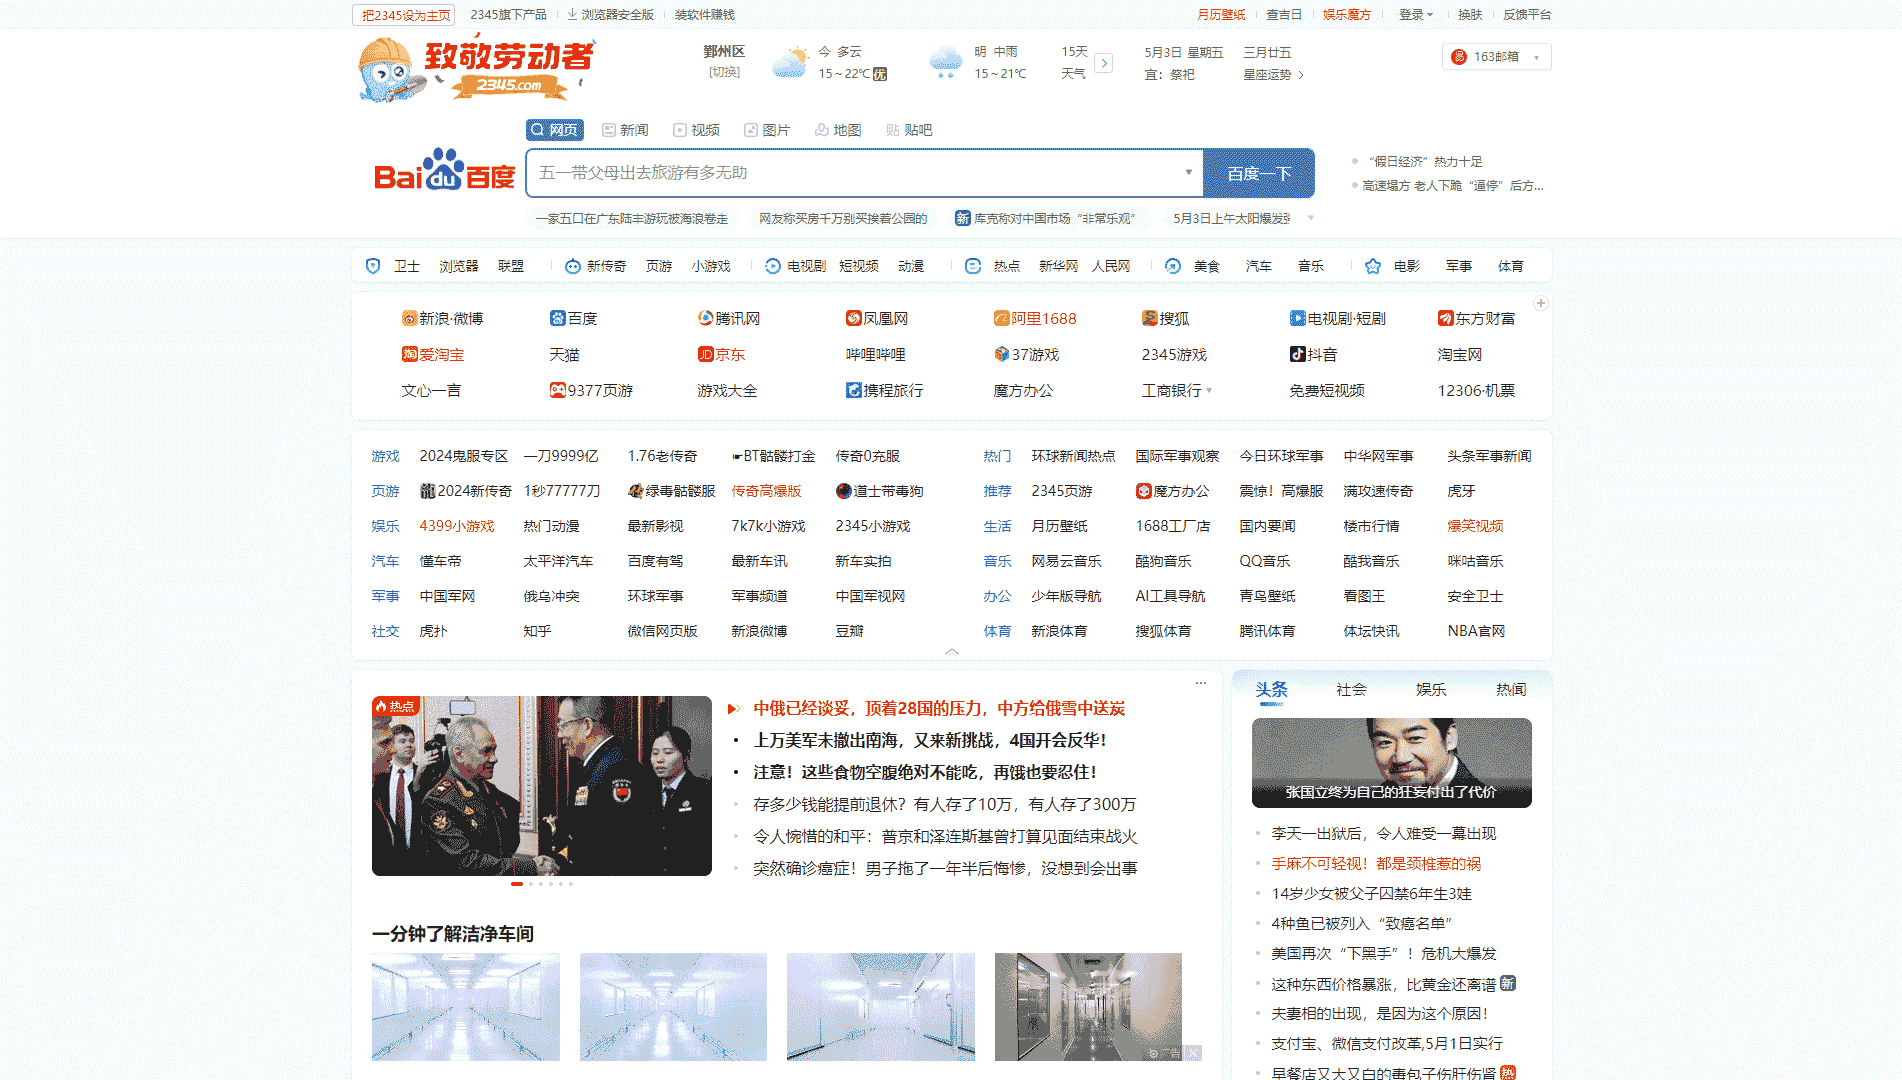Click 切换 to change city

point(724,72)
